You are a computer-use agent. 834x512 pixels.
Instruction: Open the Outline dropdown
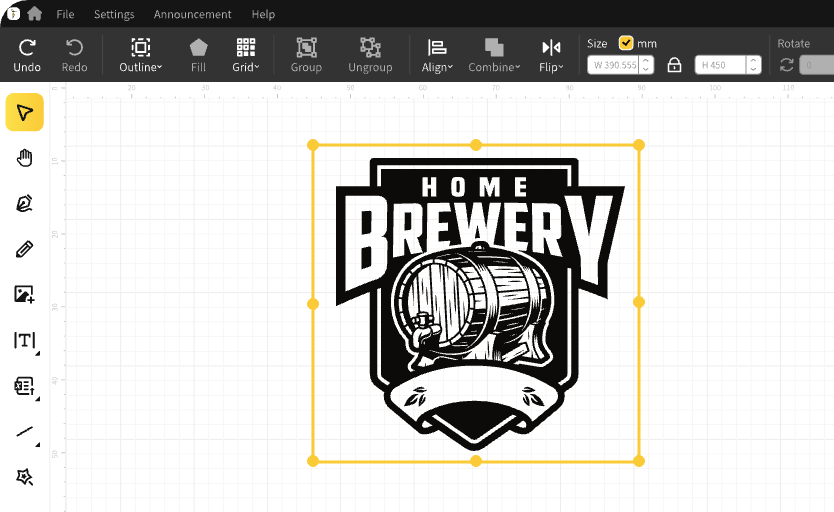coord(141,55)
